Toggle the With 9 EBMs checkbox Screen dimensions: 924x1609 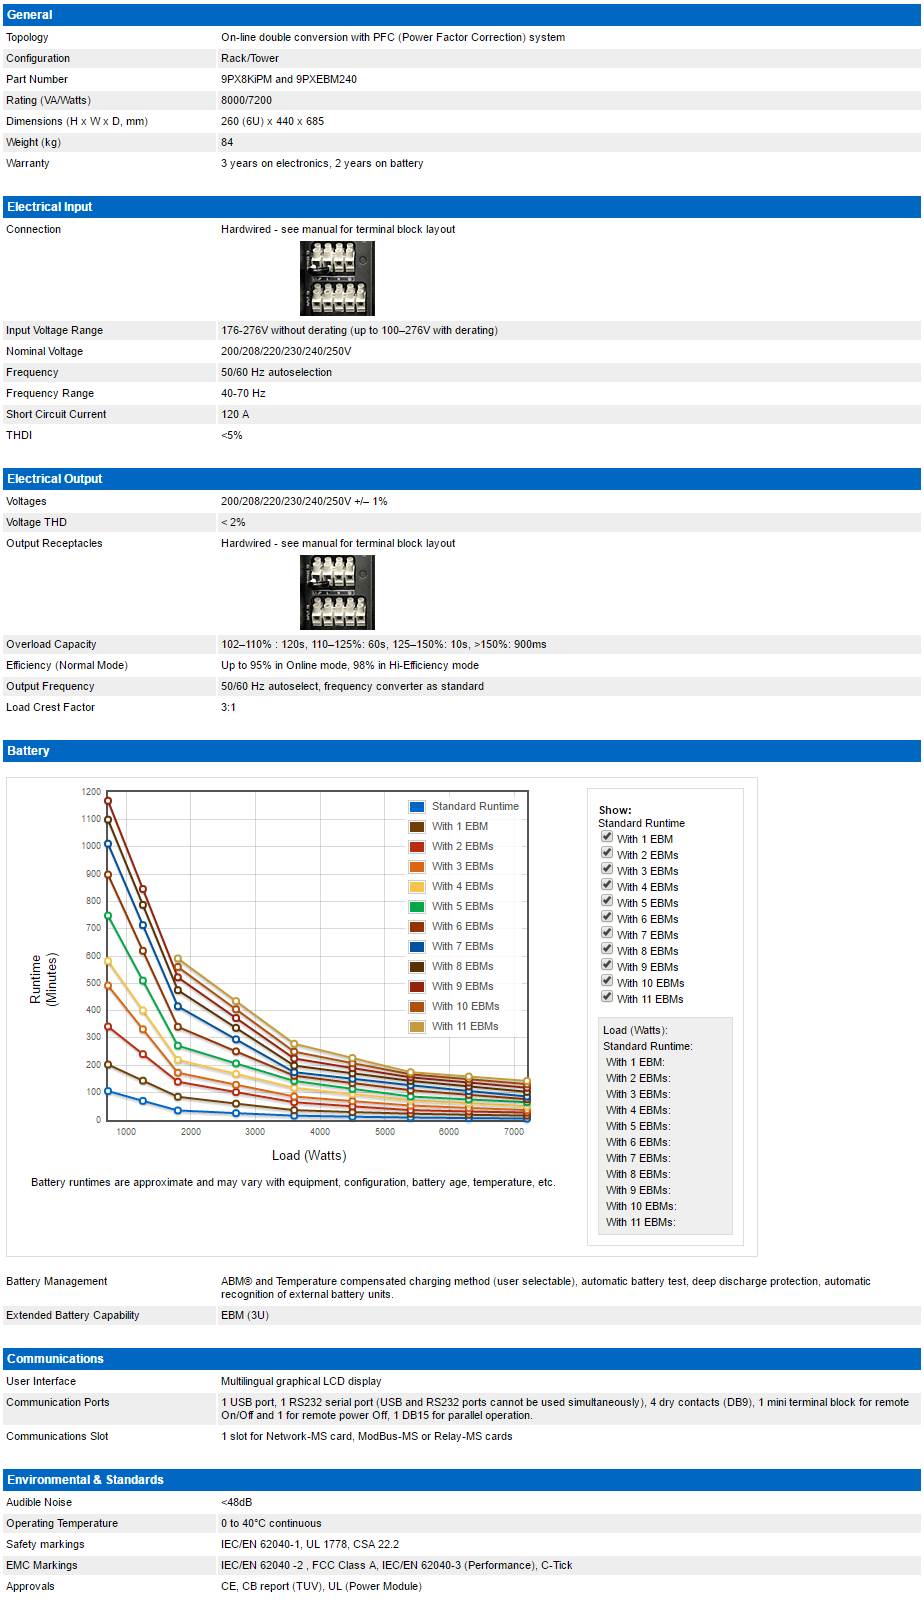(606, 965)
